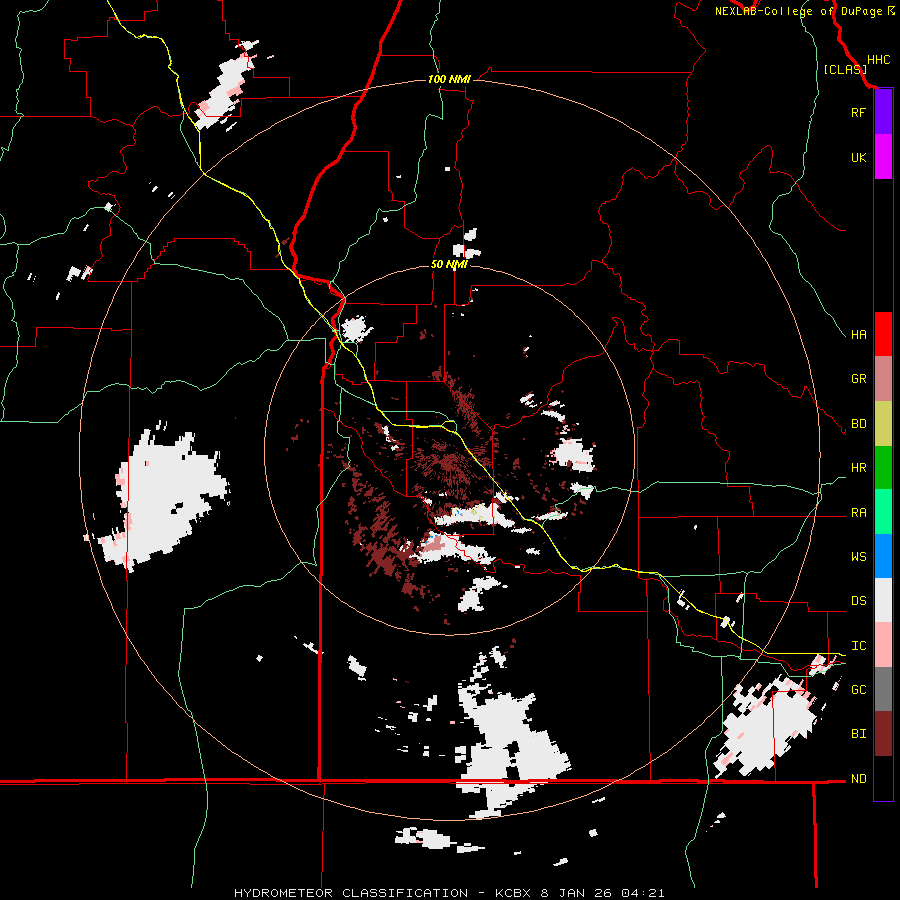Select the BD yellow legend swatch

[x=883, y=424]
